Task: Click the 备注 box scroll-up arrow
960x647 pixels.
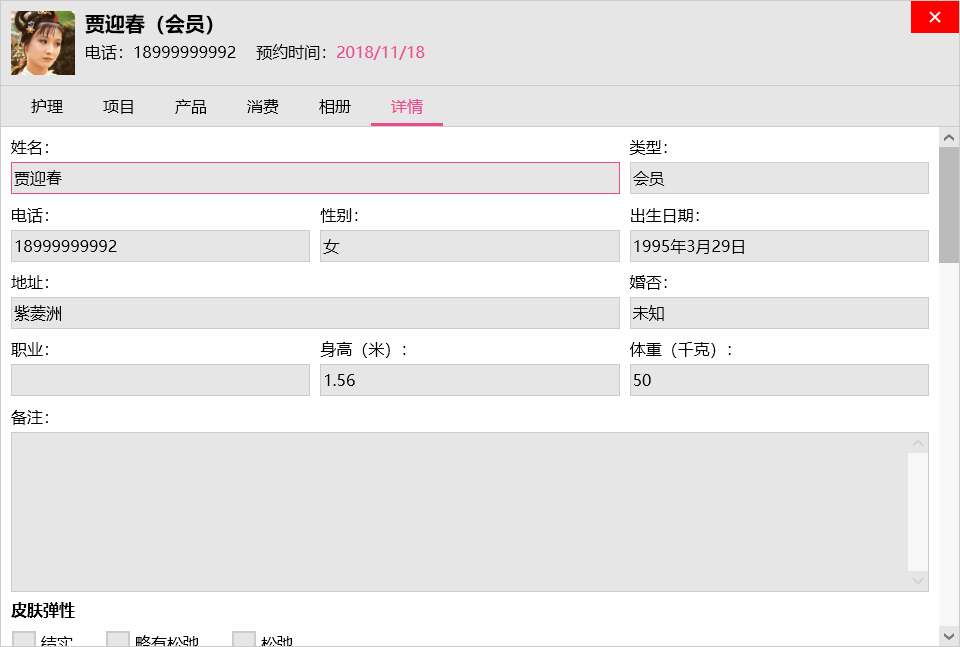Action: pos(918,443)
